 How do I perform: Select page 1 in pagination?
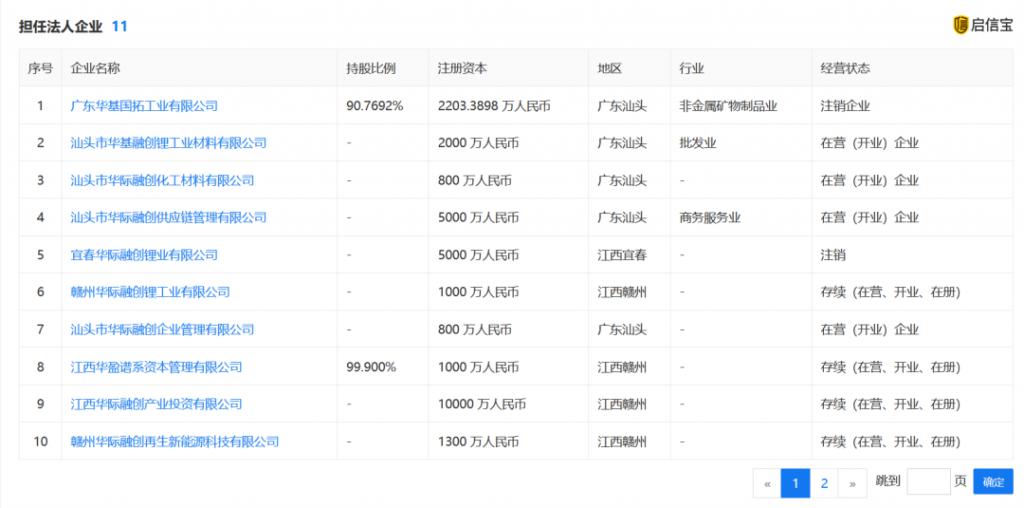coord(795,483)
